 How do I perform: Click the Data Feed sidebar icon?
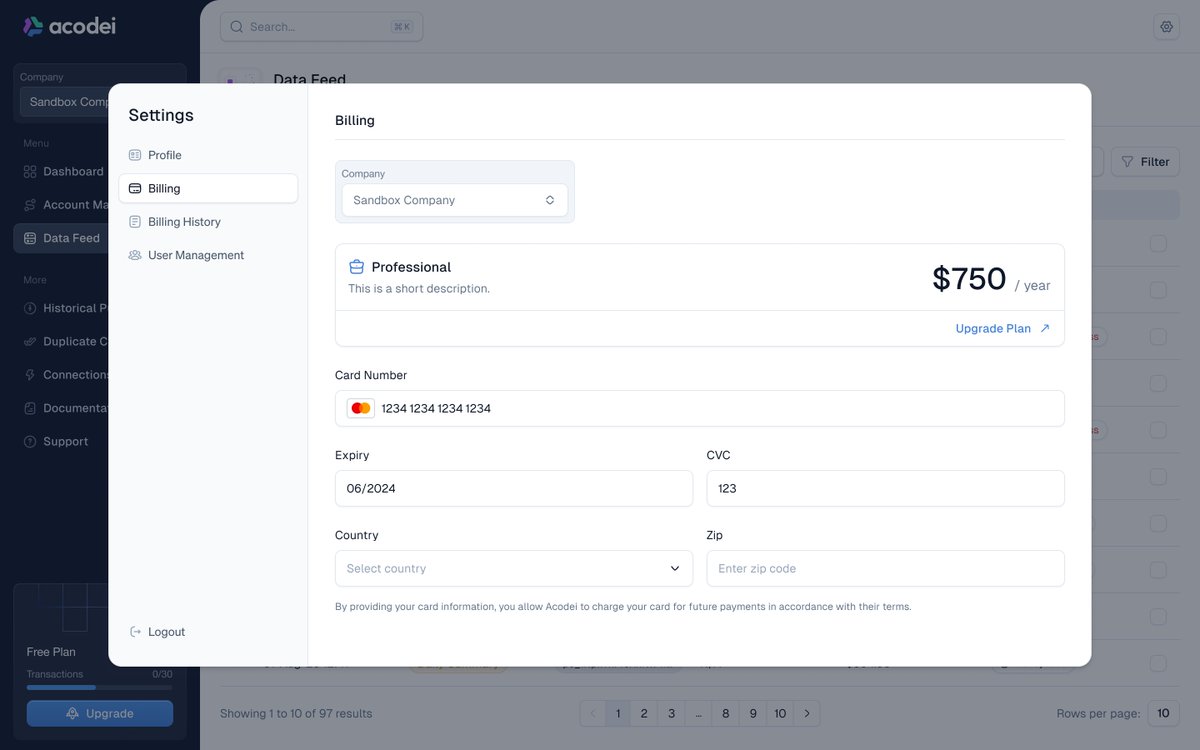tap(30, 238)
